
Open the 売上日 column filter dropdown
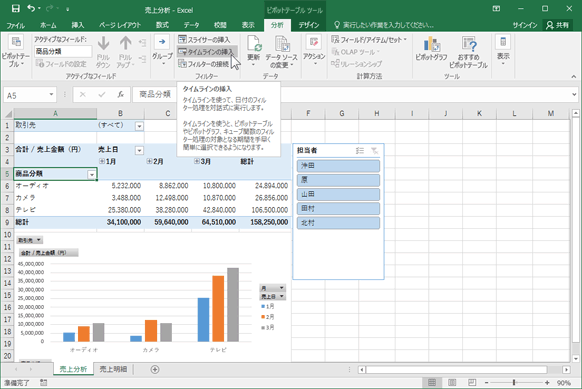tap(139, 150)
